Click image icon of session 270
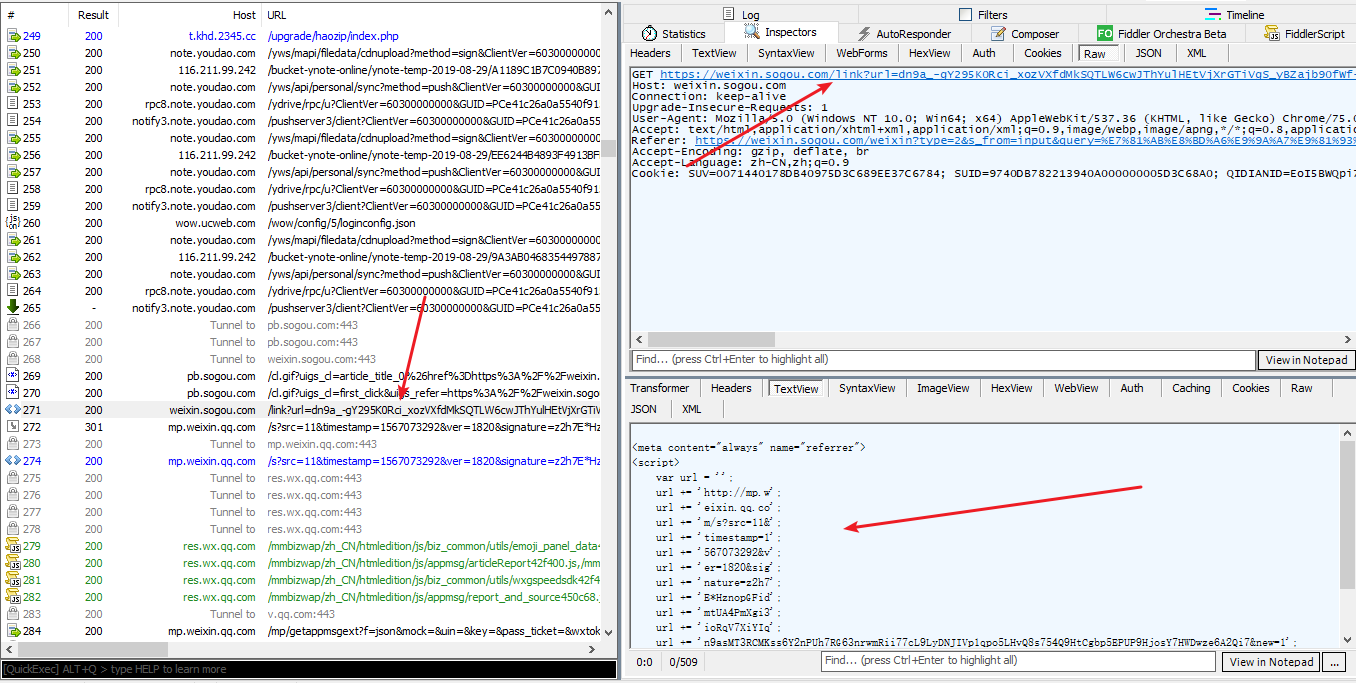 coord(14,393)
